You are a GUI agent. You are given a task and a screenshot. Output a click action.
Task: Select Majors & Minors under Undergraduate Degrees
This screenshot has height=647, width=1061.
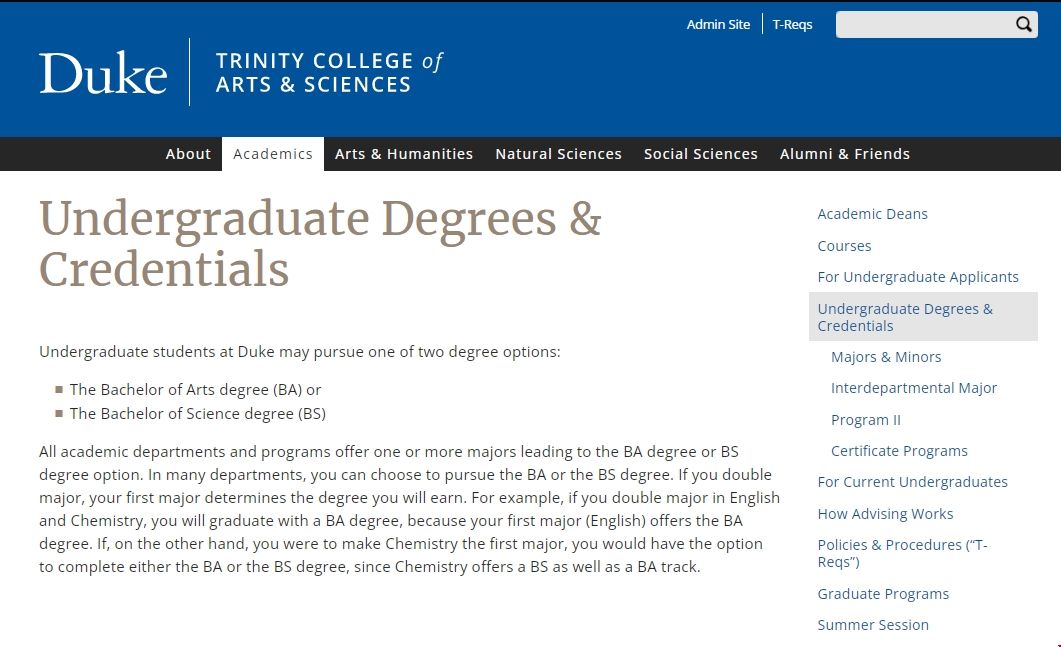click(886, 356)
